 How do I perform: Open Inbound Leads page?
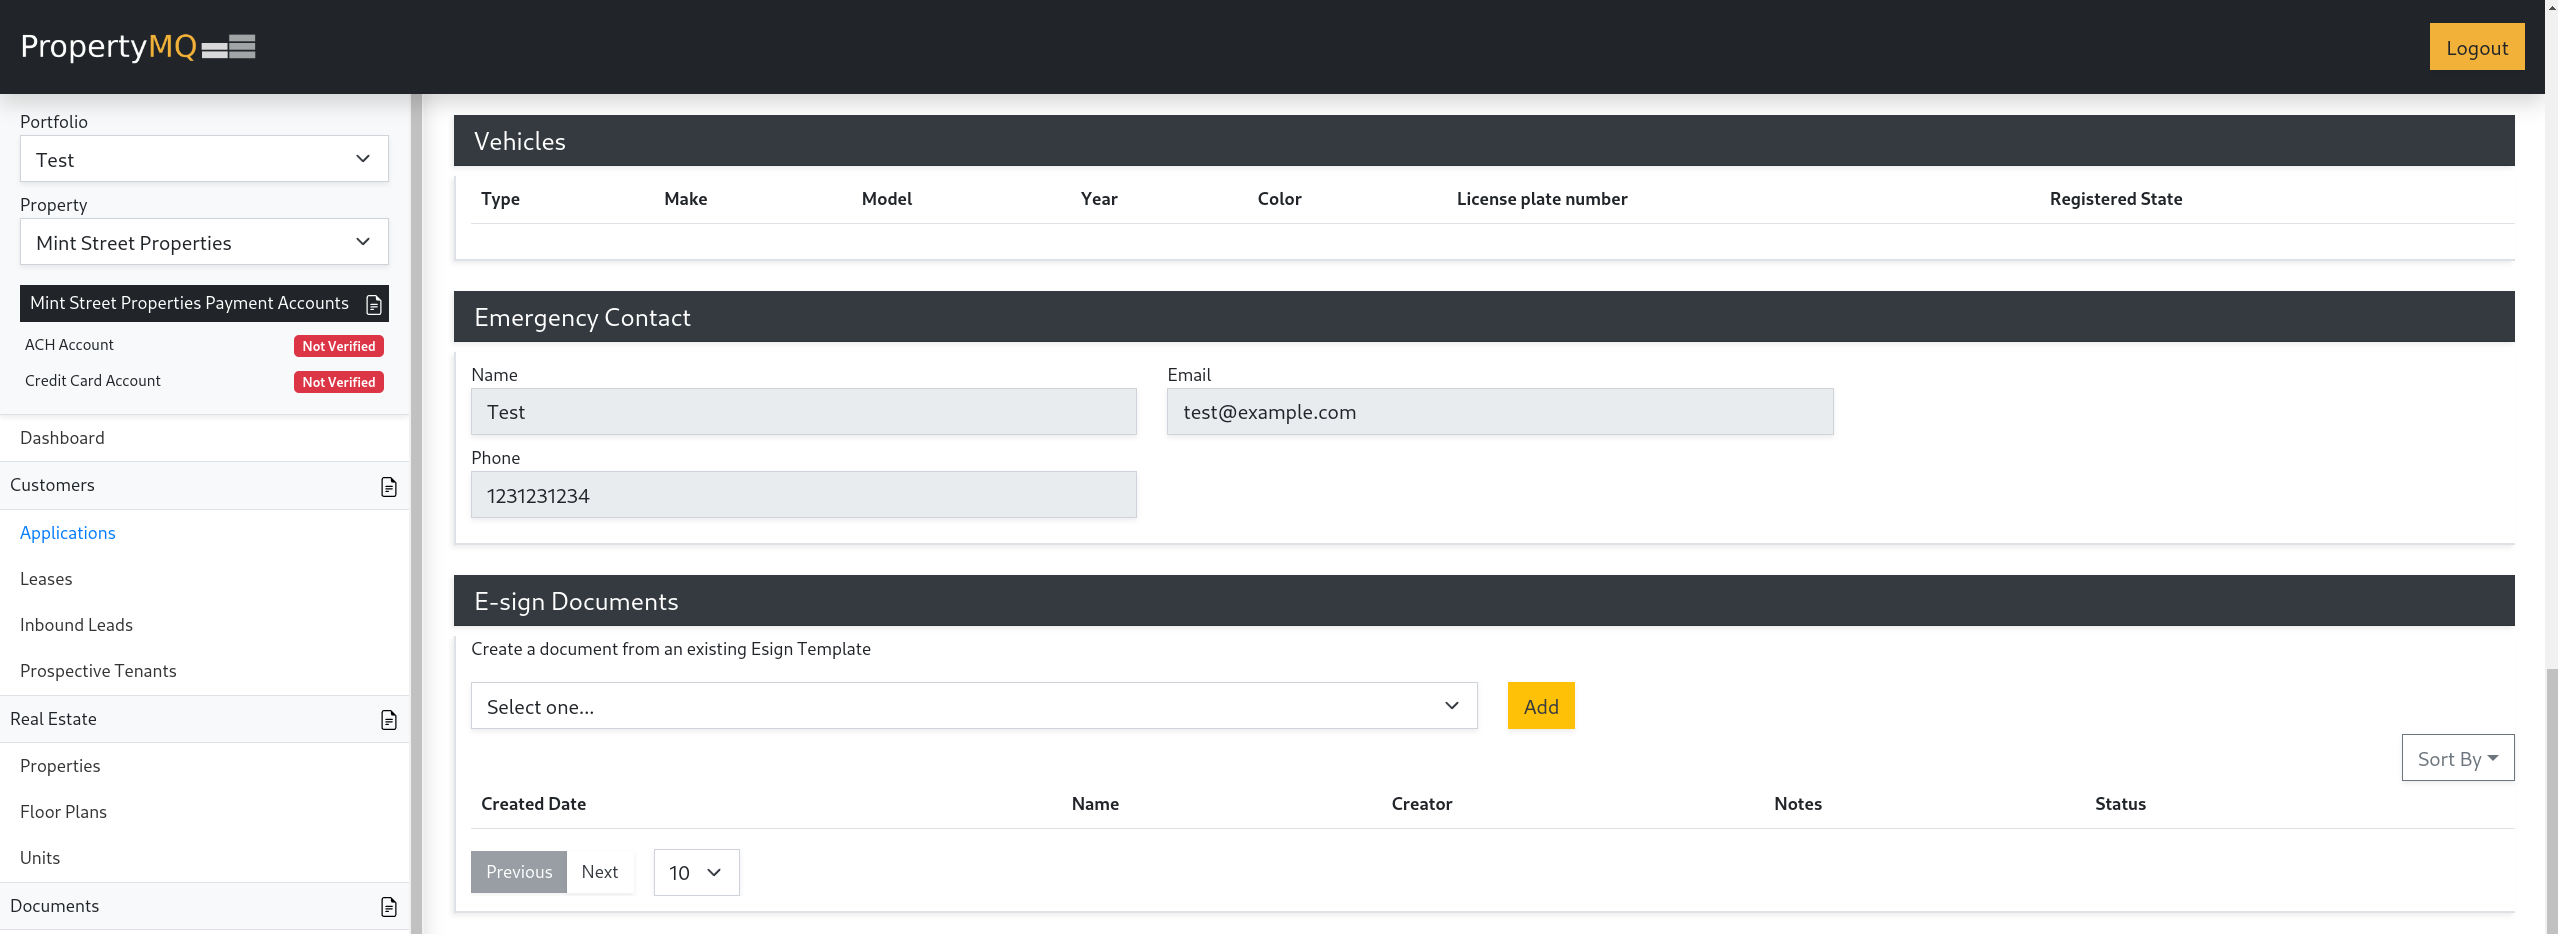point(76,625)
